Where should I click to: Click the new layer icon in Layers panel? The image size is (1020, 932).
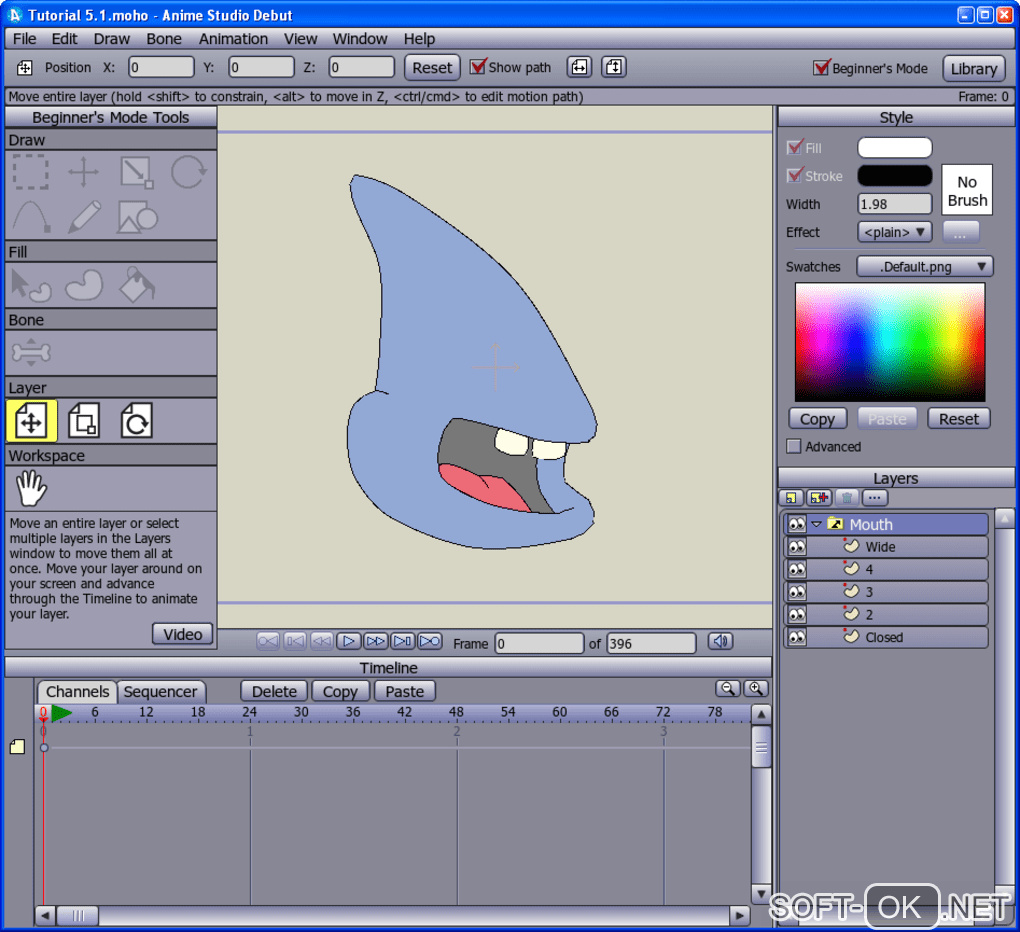coord(791,498)
